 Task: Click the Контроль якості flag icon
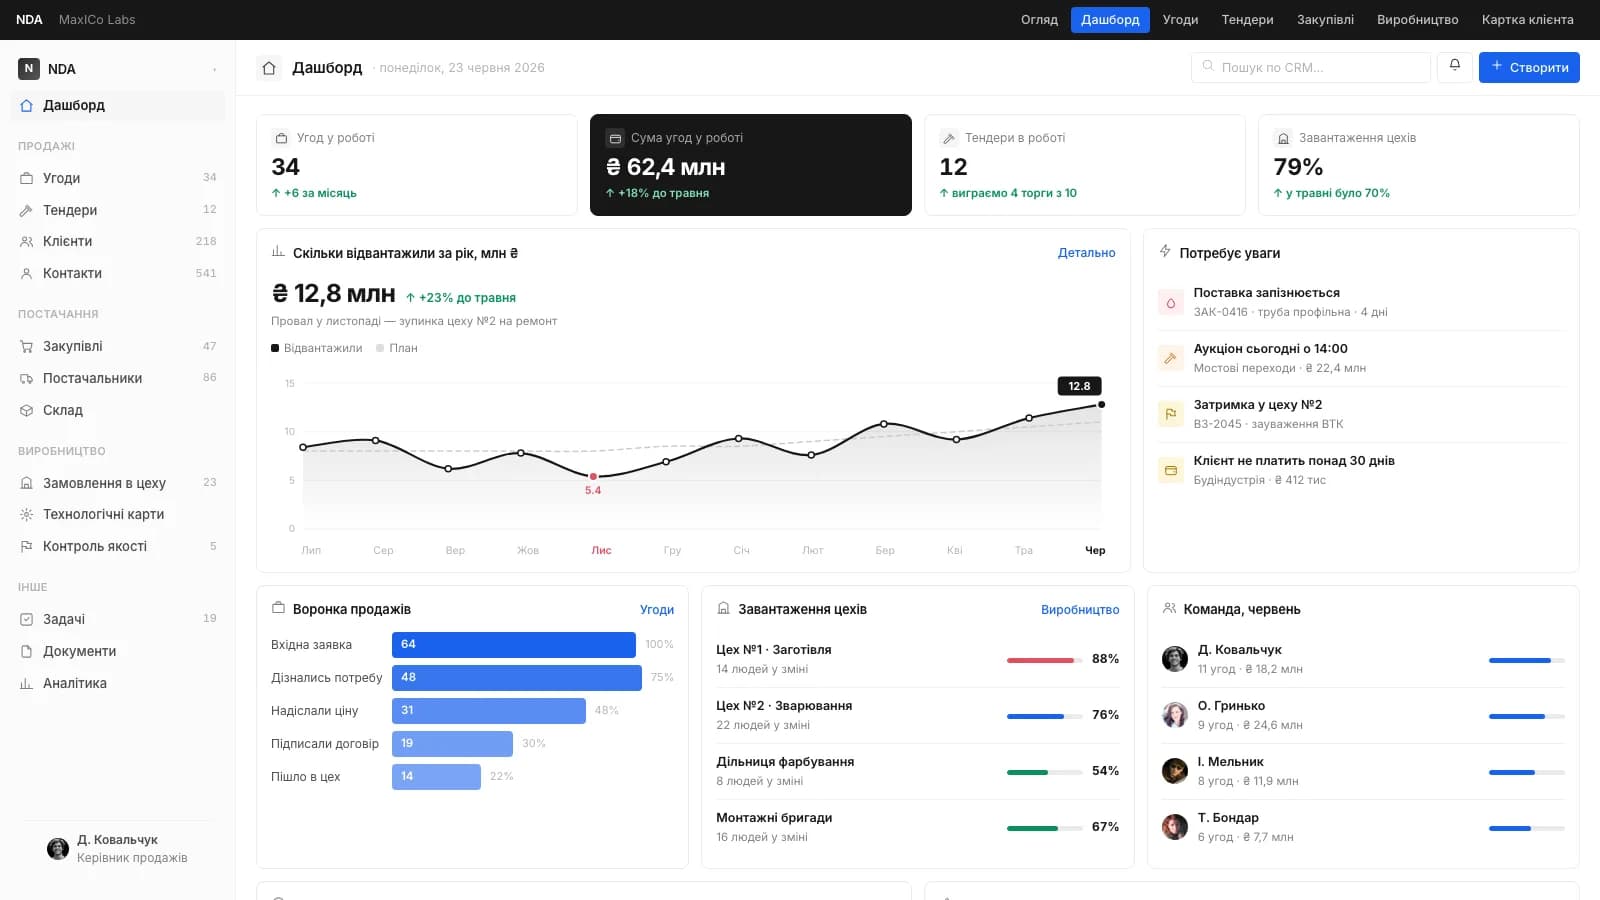pos(27,546)
